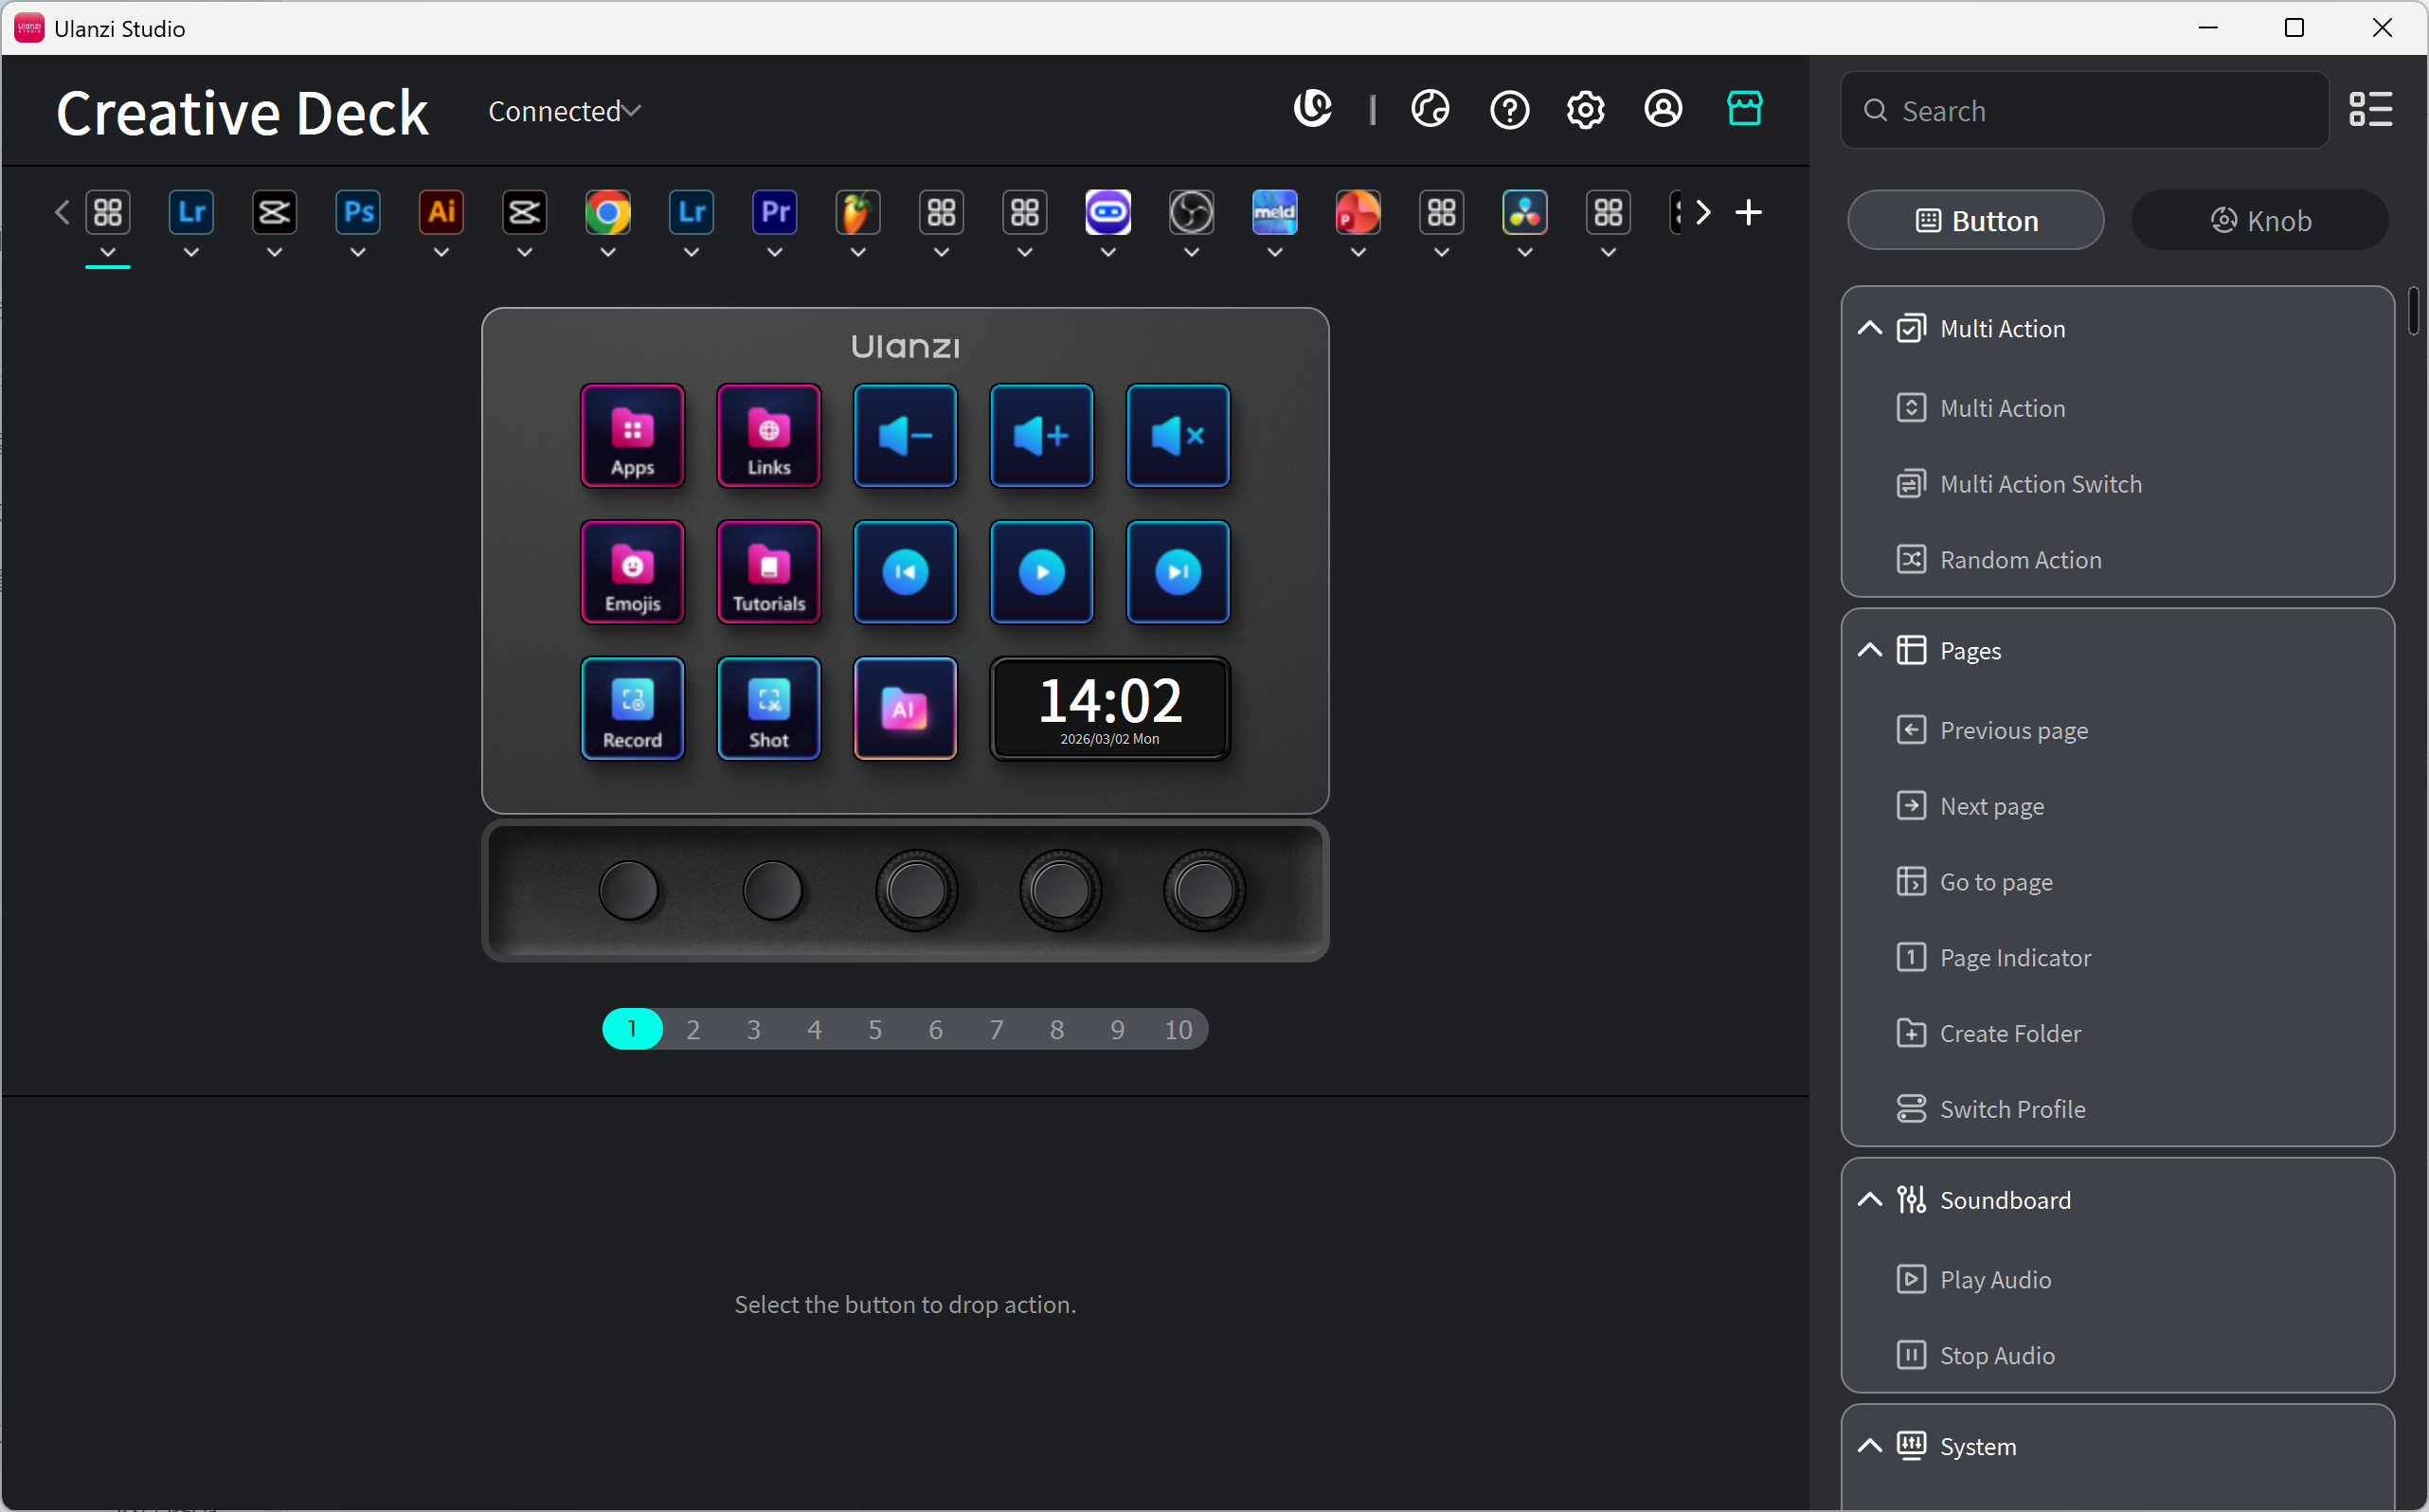The image size is (2429, 1512).
Task: Select the Button mode toggle
Action: (x=1975, y=220)
